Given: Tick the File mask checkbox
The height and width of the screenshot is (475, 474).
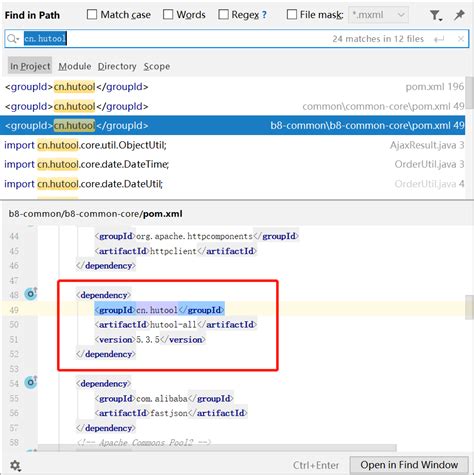Looking at the screenshot, I should (292, 15).
